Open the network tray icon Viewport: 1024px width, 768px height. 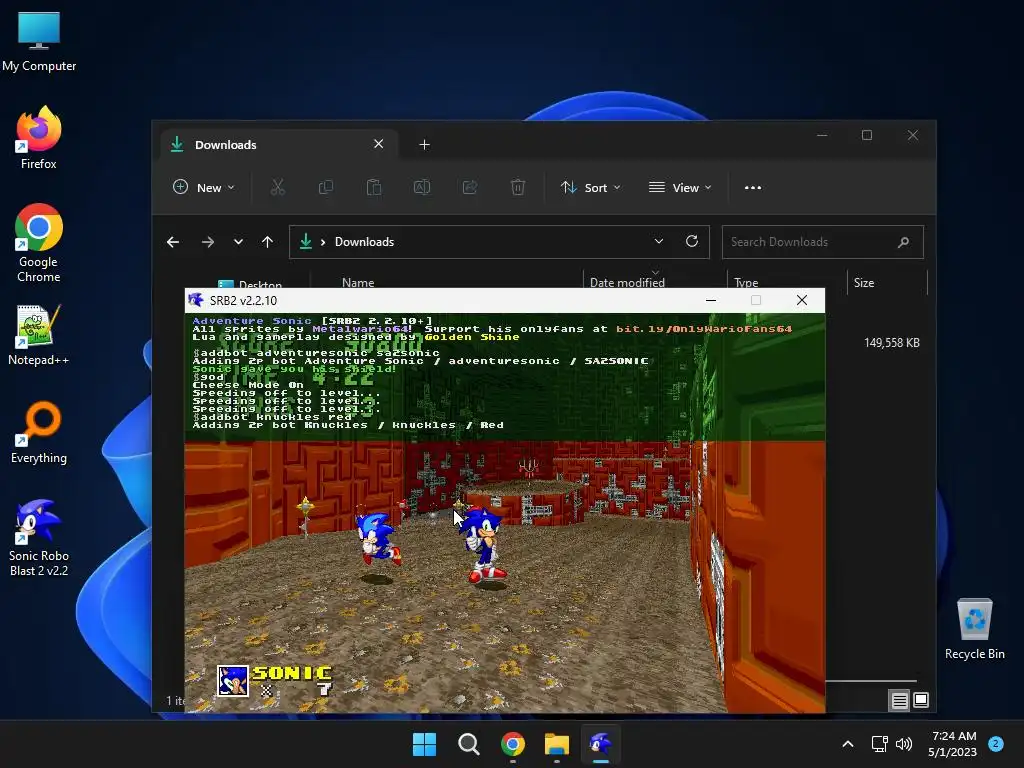pos(880,744)
